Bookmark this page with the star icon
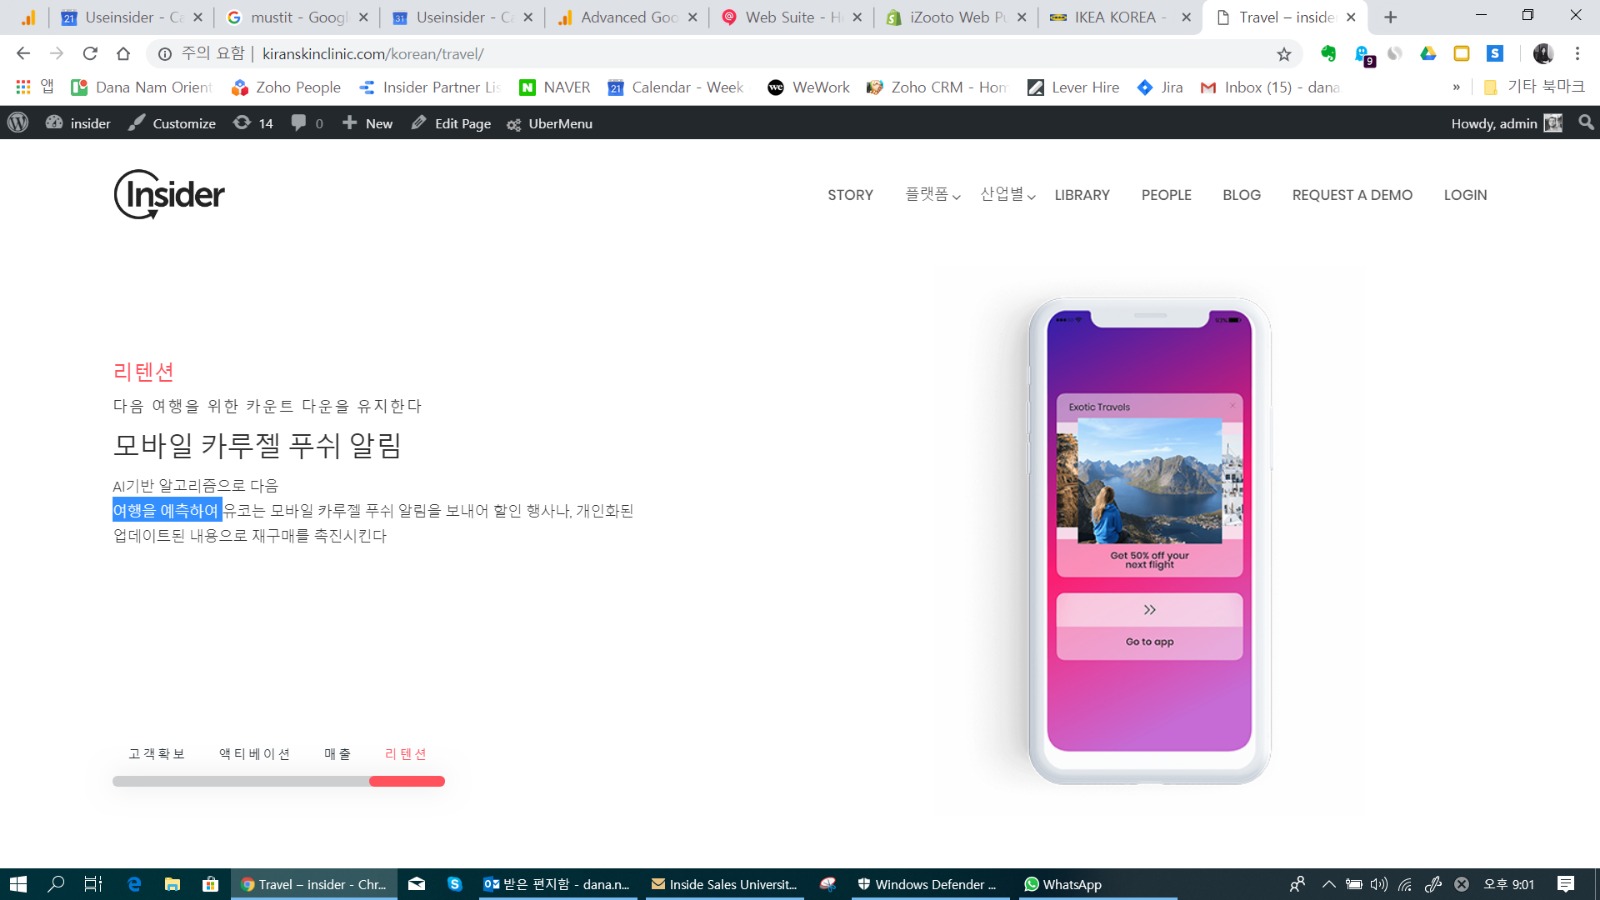Screen dimensions: 1600x900 point(1284,54)
